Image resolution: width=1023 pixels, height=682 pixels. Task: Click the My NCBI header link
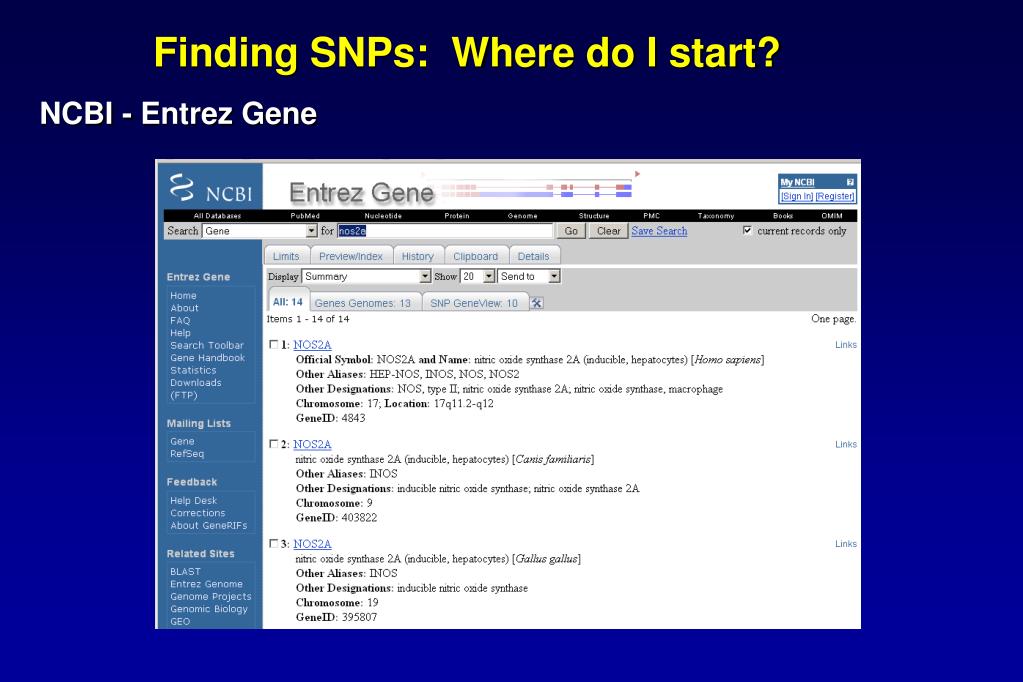pos(797,182)
